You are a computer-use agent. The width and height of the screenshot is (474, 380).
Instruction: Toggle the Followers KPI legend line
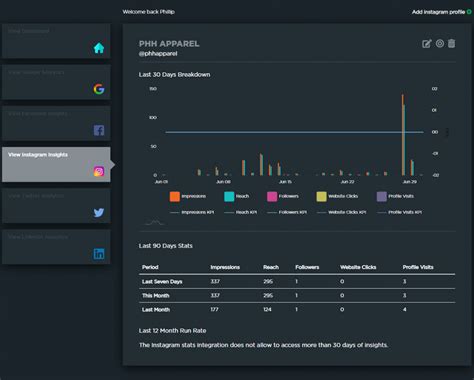pyautogui.click(x=287, y=212)
